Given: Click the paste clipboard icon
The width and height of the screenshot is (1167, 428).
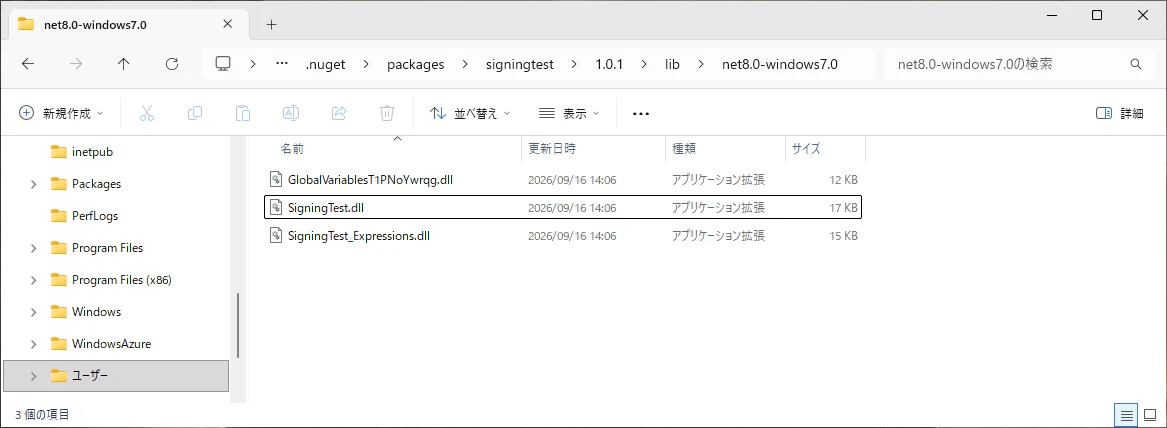Looking at the screenshot, I should tap(243, 113).
